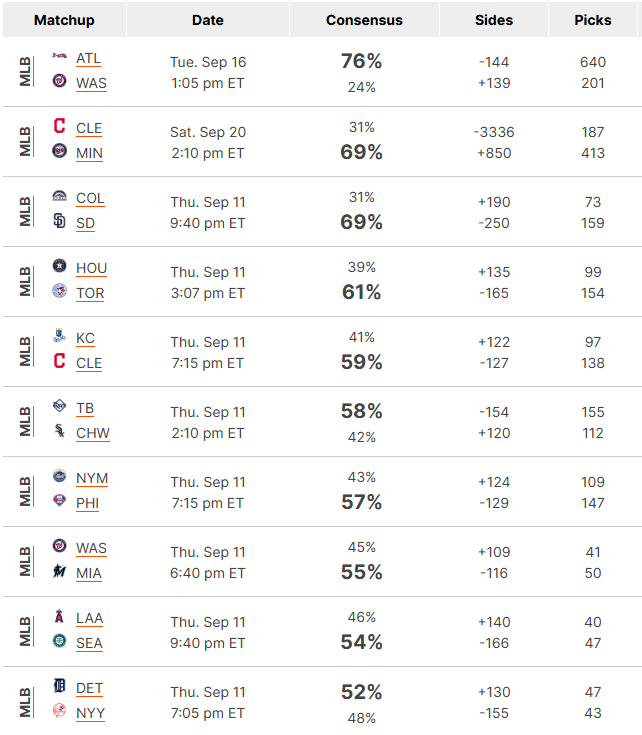Click the MLB label on TB row
The width and height of the screenshot is (642, 735).
(x=25, y=421)
